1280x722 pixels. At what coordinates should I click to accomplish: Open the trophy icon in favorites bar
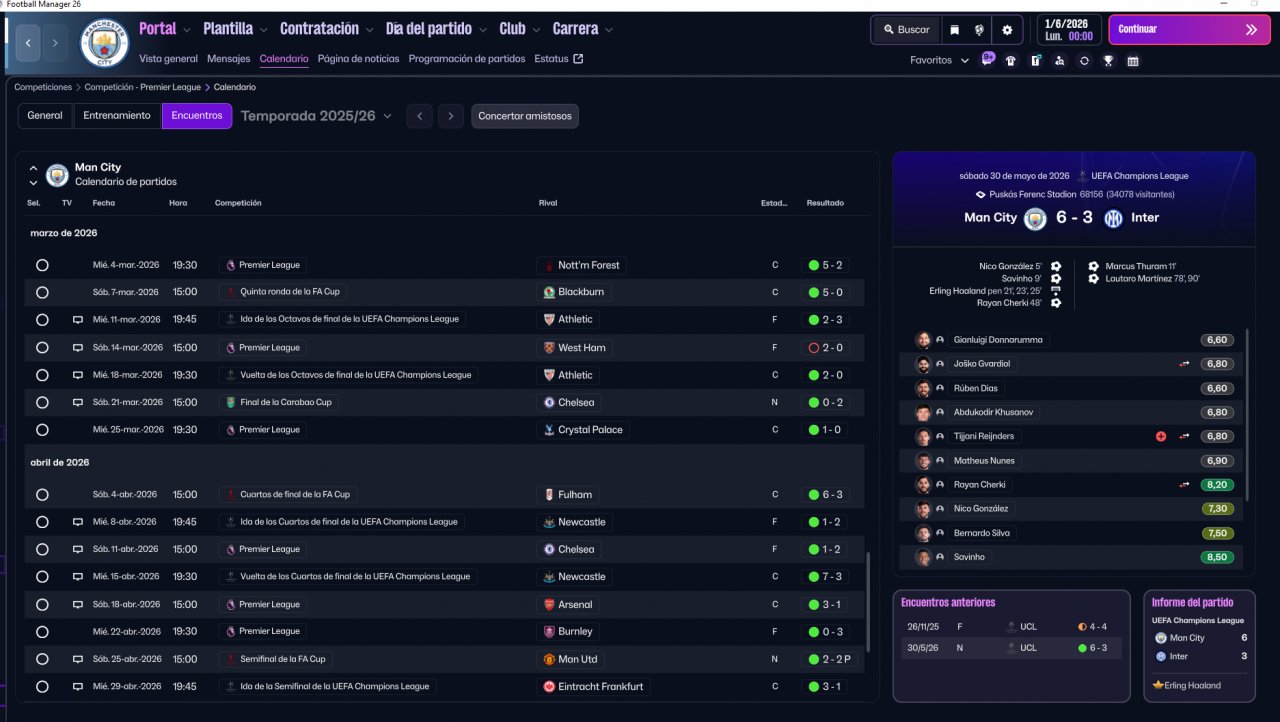pos(1108,60)
